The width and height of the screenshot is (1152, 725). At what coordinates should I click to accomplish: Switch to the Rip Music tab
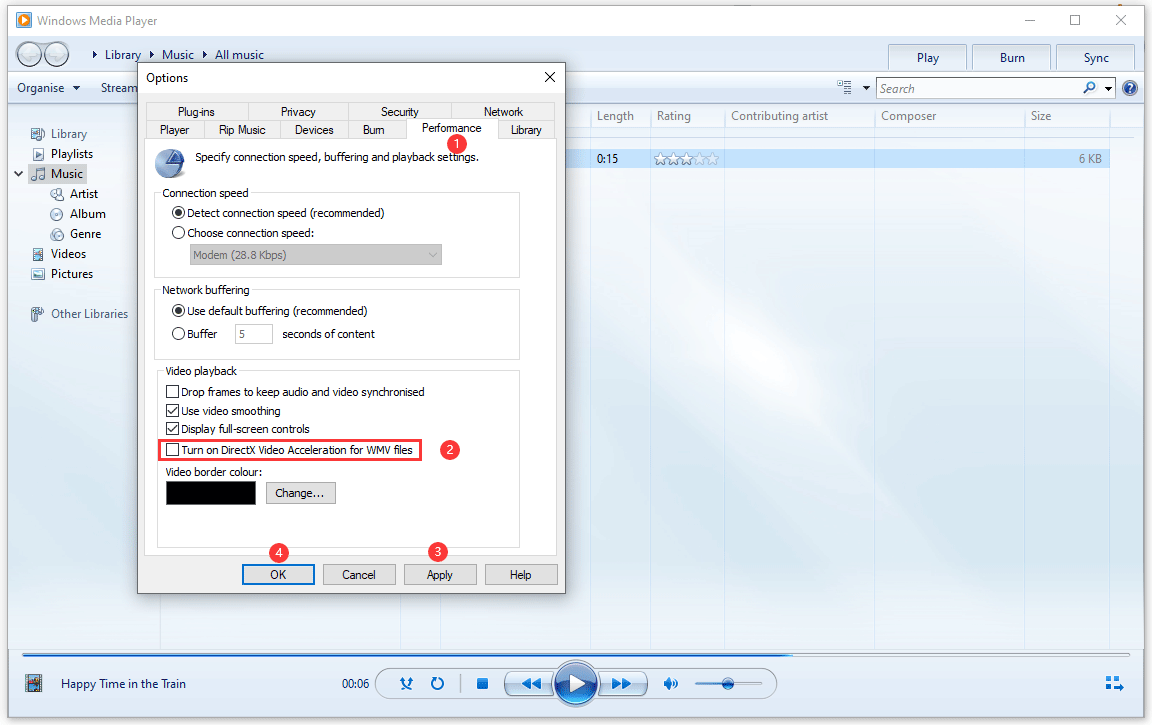pos(242,130)
